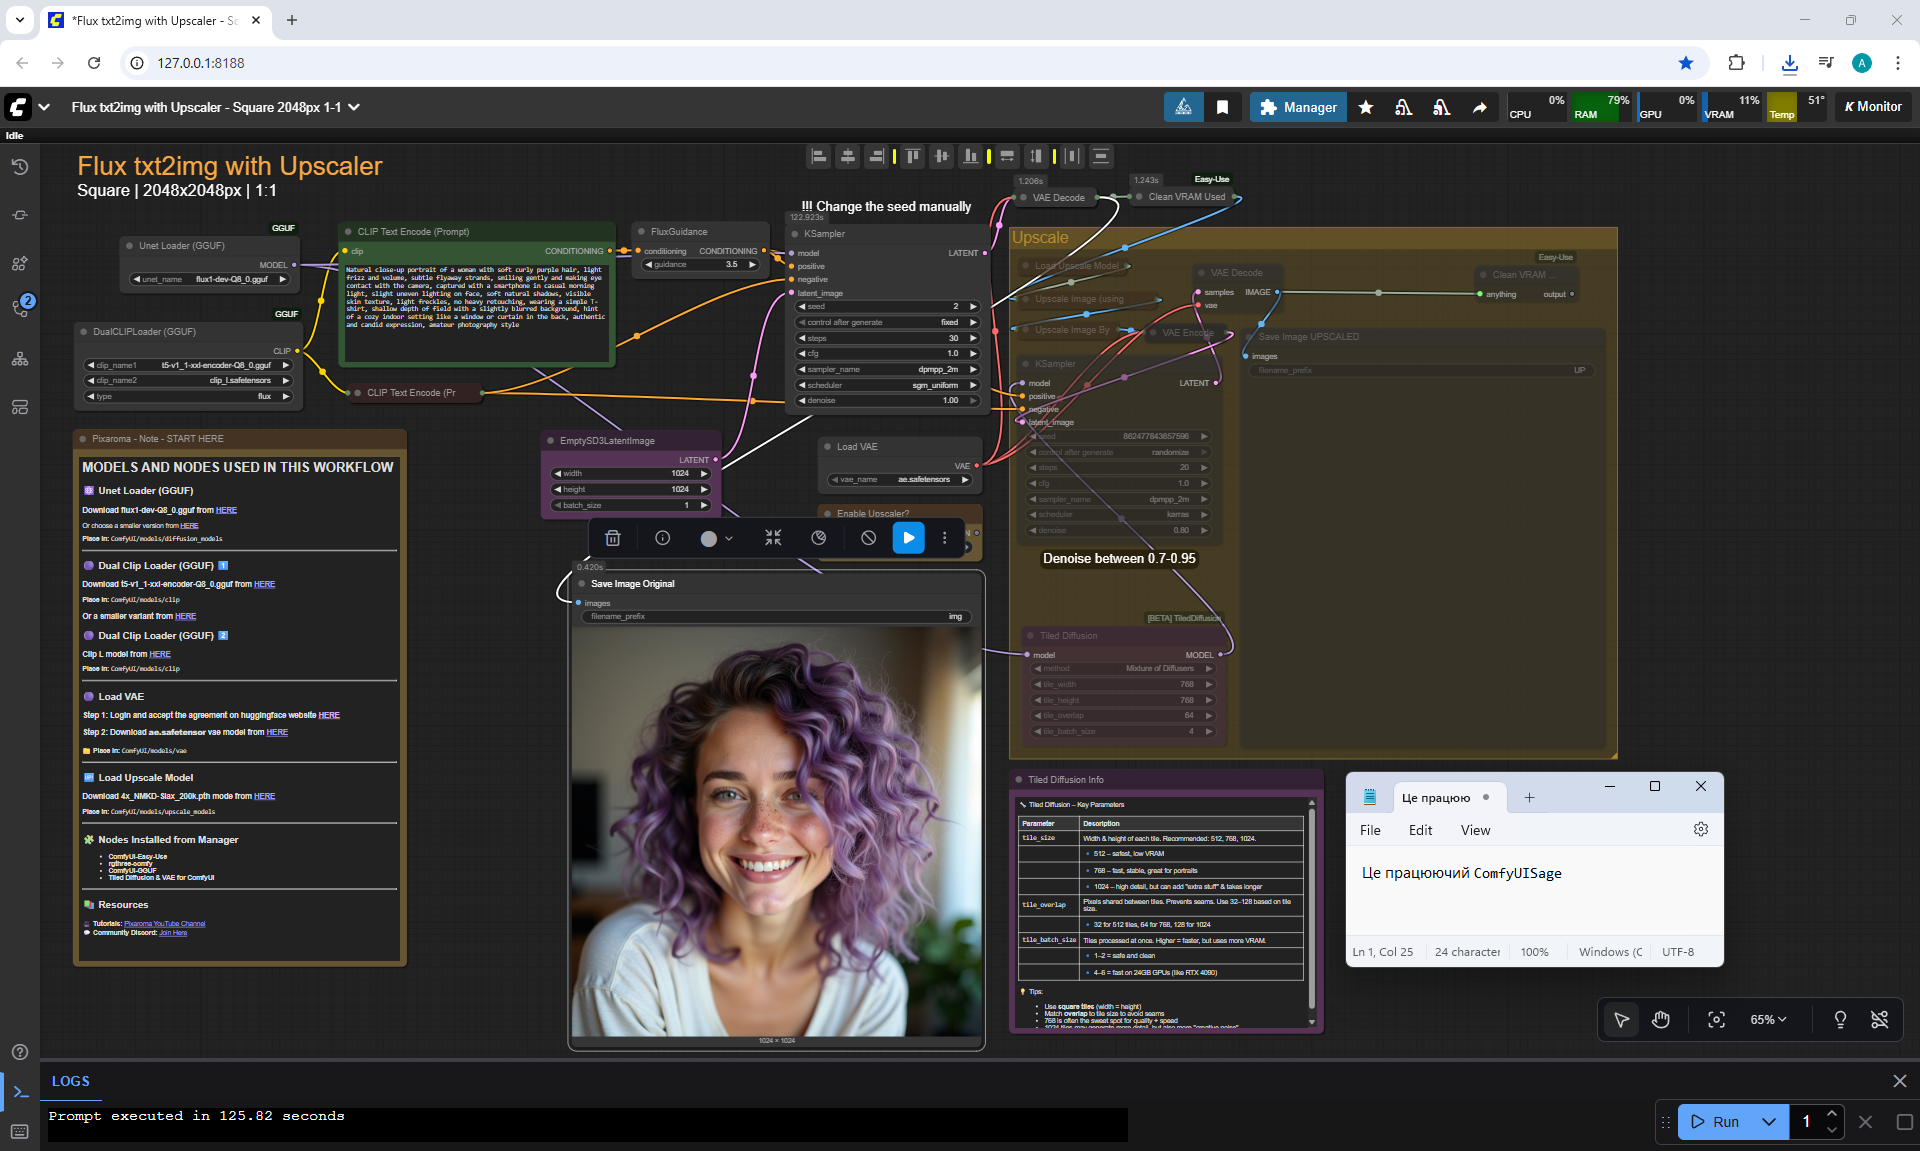This screenshot has width=1920, height=1151.
Task: Open the Manager panel
Action: (1298, 107)
